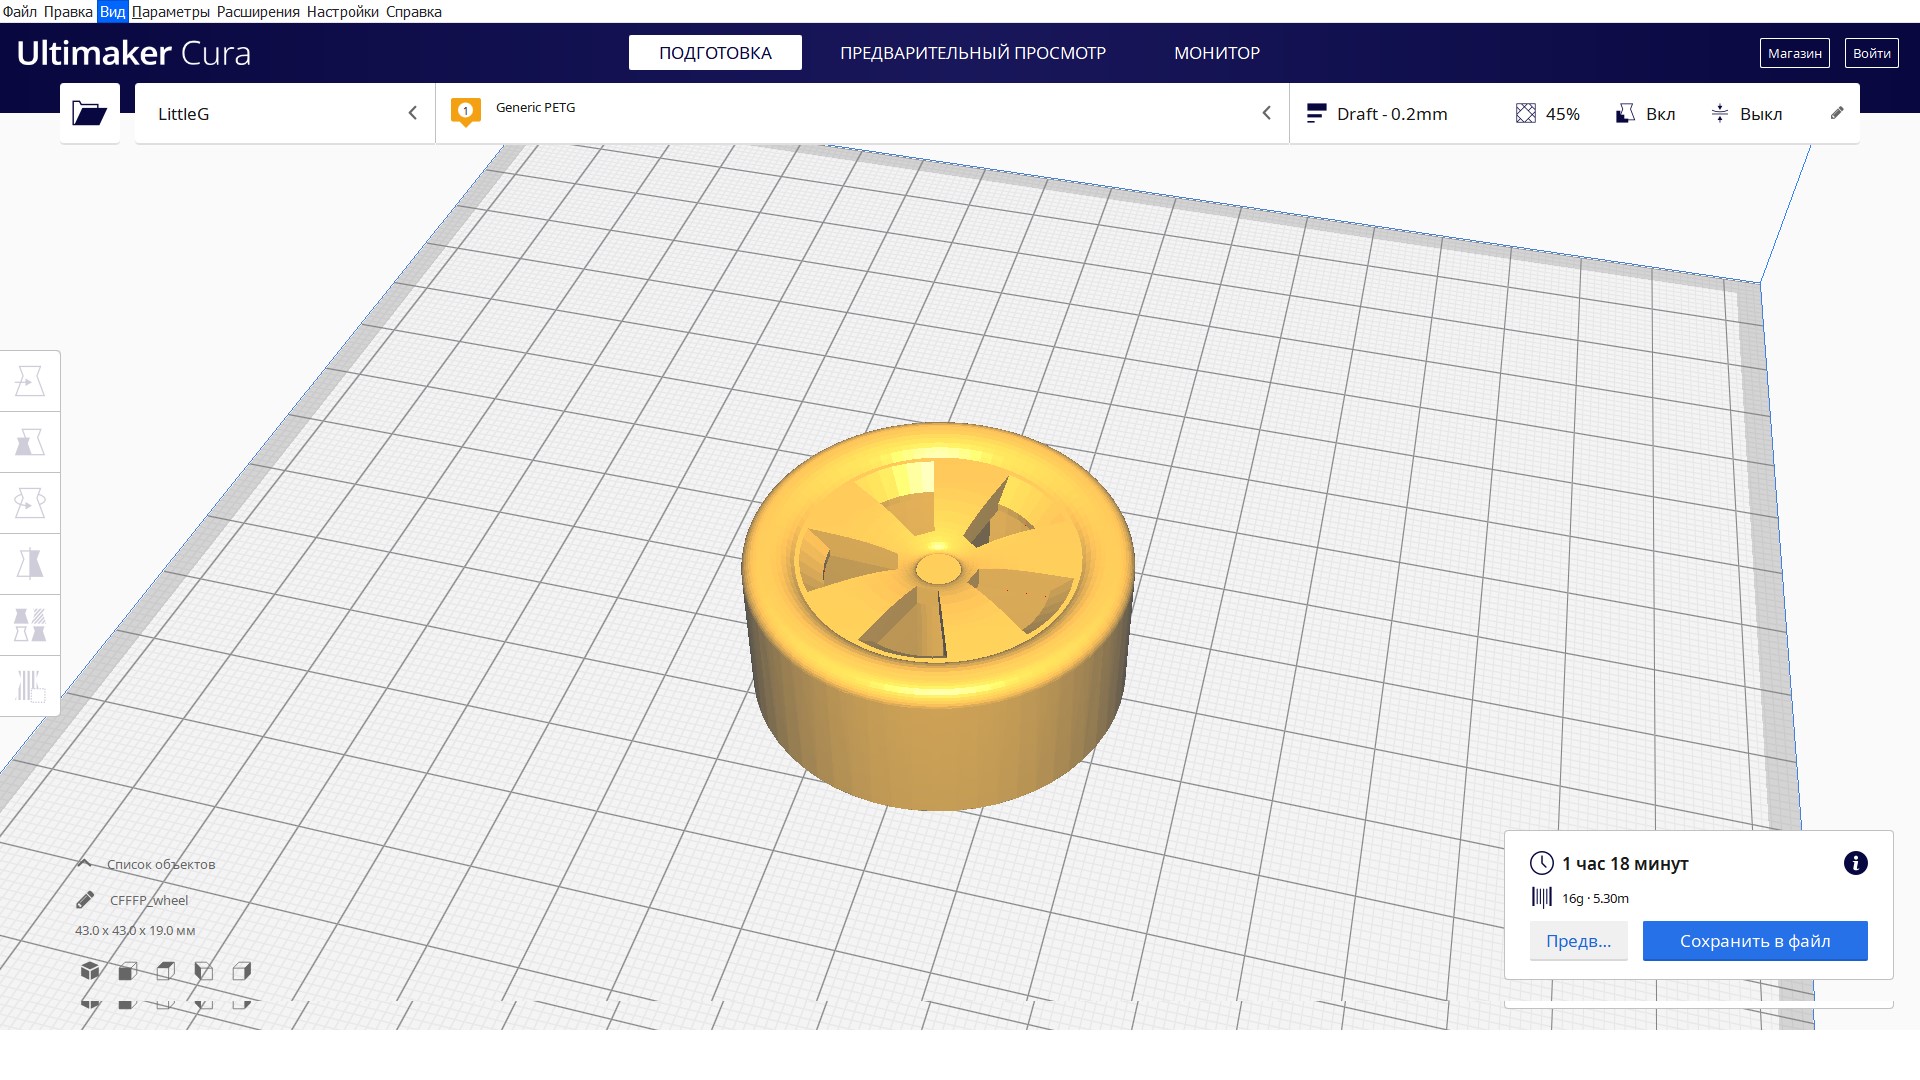Click pencil icon next to CFFFP_wheel name
This screenshot has height=1080, width=1920.
coord(85,900)
